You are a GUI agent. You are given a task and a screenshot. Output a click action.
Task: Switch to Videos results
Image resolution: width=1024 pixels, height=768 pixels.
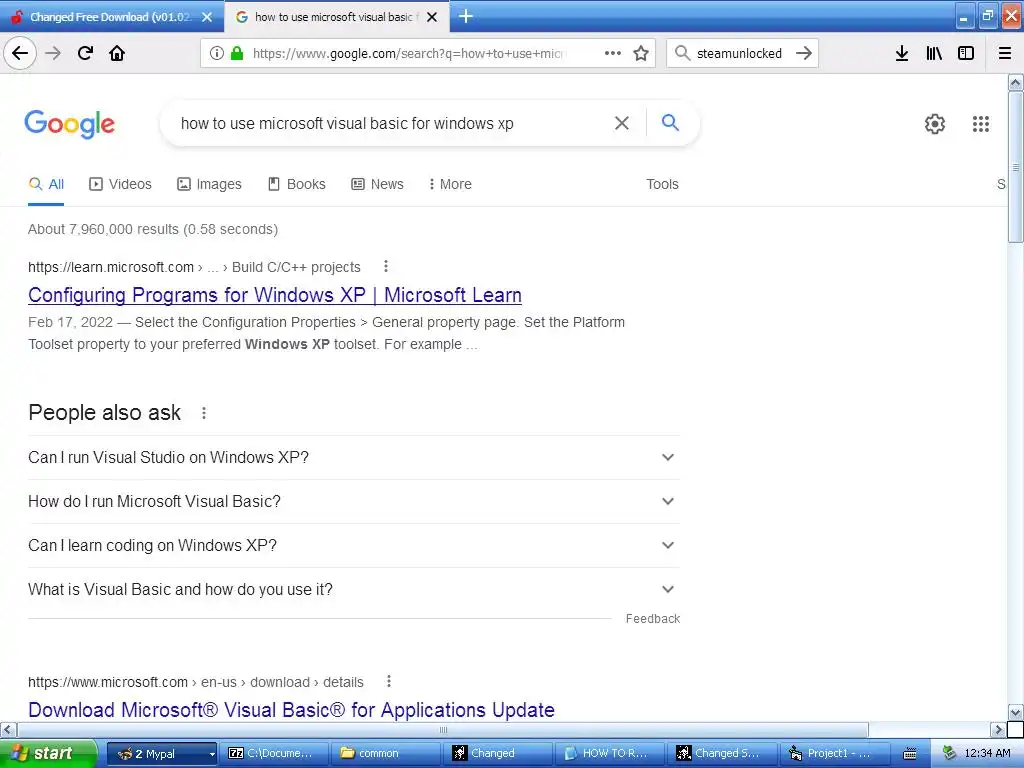120,184
